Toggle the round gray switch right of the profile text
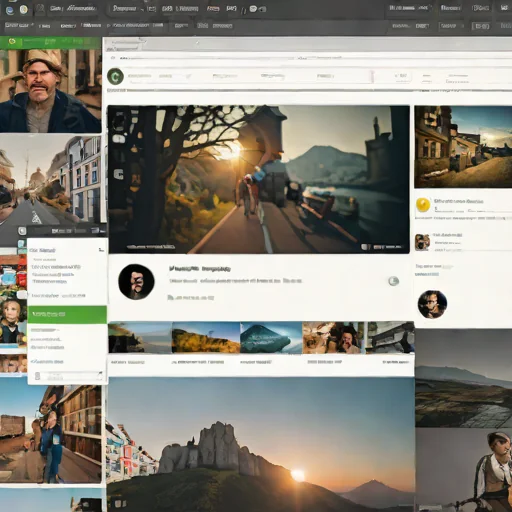The width and height of the screenshot is (512, 512). click(x=394, y=281)
